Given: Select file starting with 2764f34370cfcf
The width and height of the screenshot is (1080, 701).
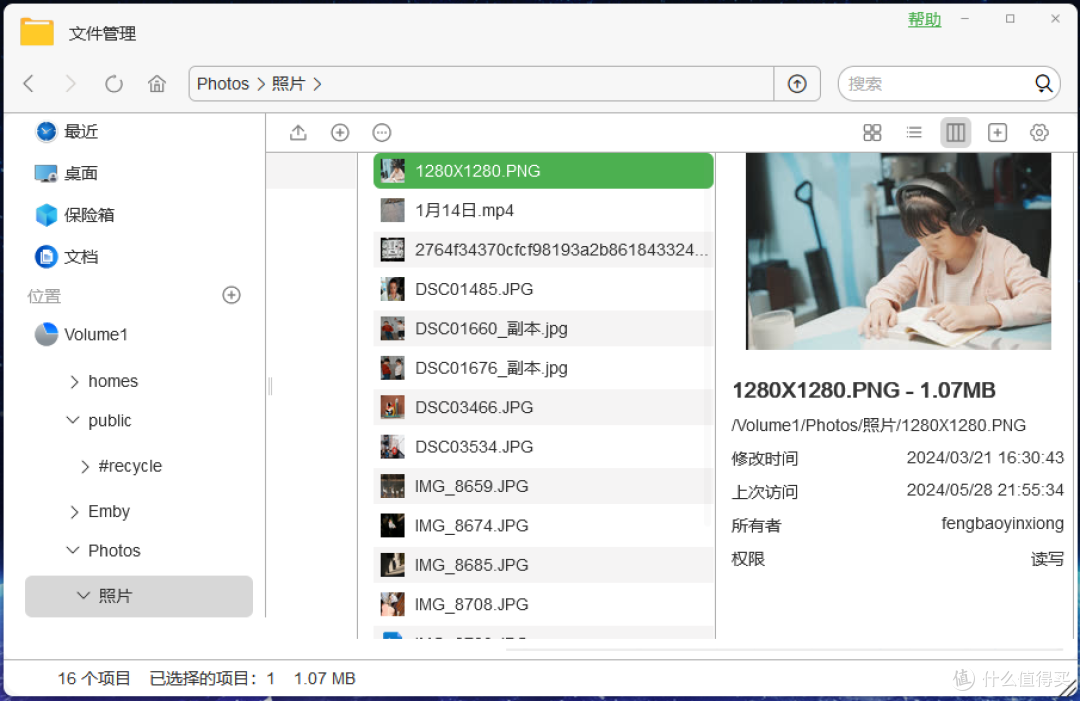Looking at the screenshot, I should tap(543, 249).
